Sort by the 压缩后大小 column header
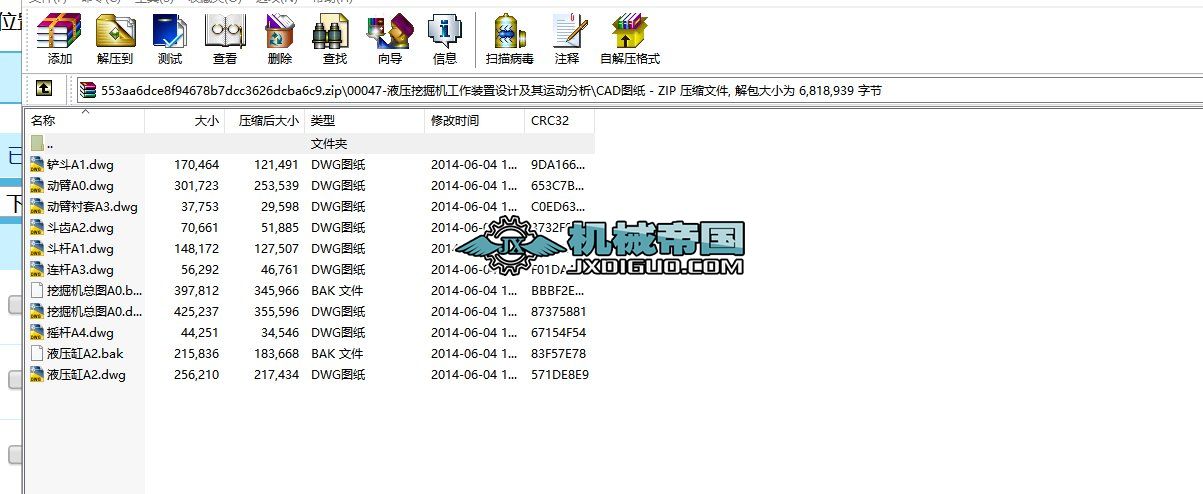The width and height of the screenshot is (1203, 494). point(265,121)
